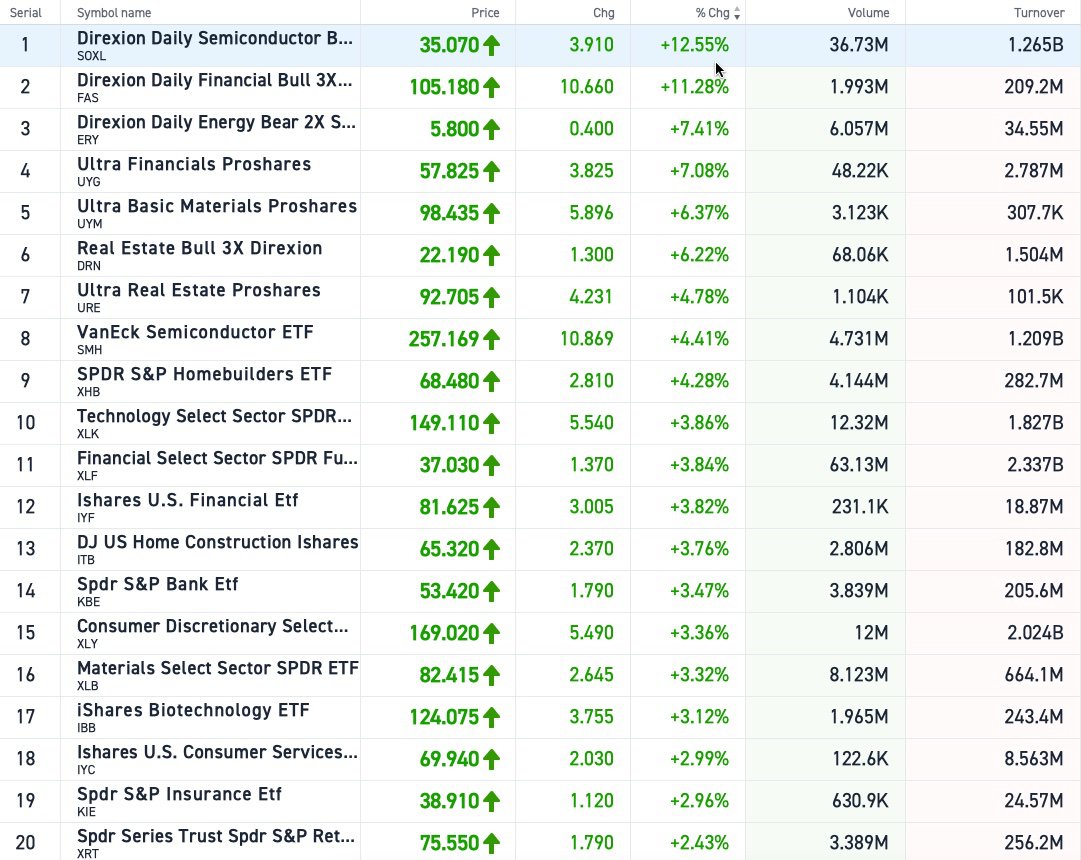Click the up arrow beside price 68.480
The image size is (1081, 860).
491,381
